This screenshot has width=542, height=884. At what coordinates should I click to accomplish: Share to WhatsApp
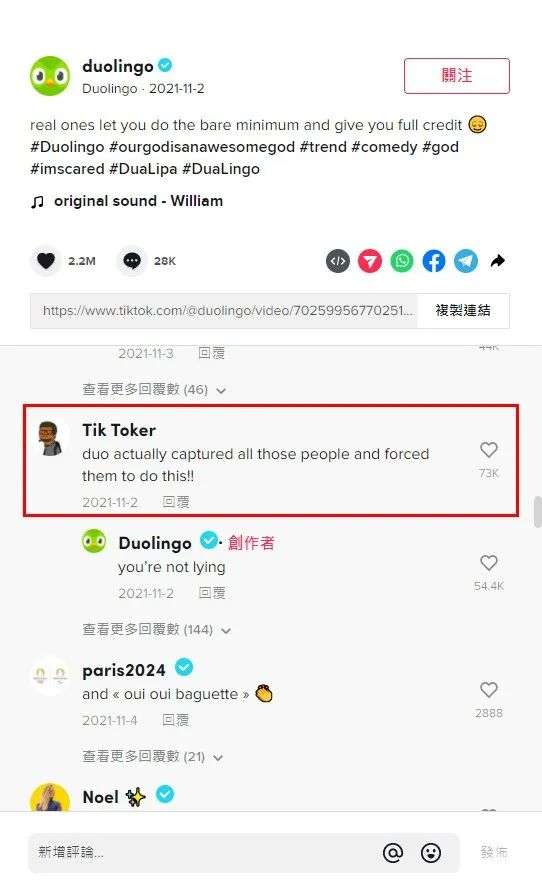402,261
